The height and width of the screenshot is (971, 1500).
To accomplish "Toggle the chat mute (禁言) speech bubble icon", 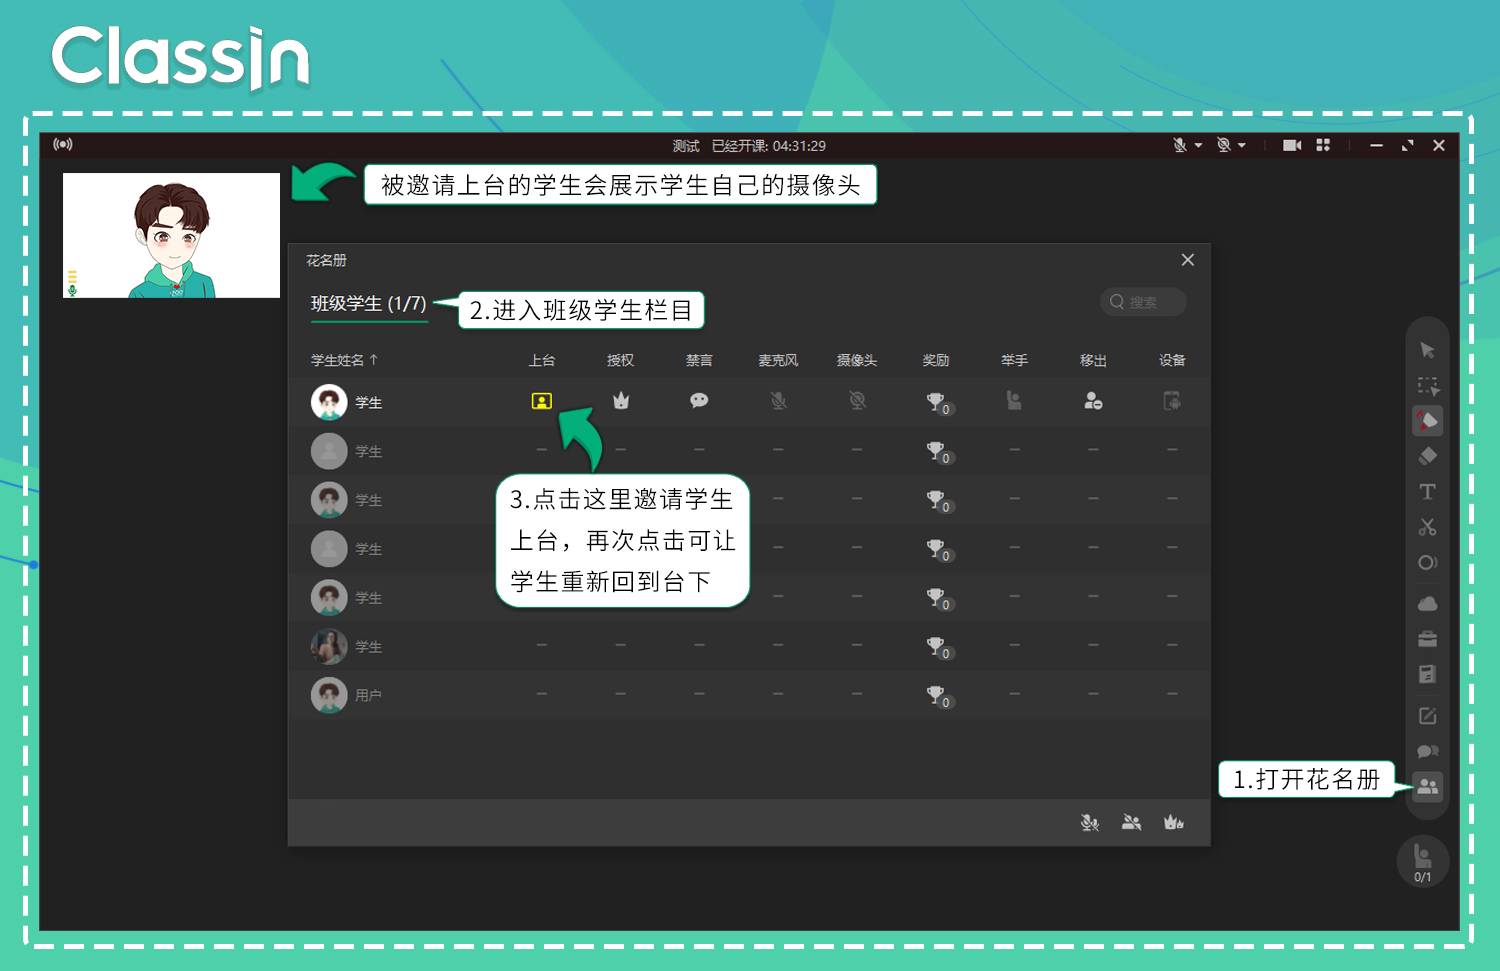I will (699, 400).
